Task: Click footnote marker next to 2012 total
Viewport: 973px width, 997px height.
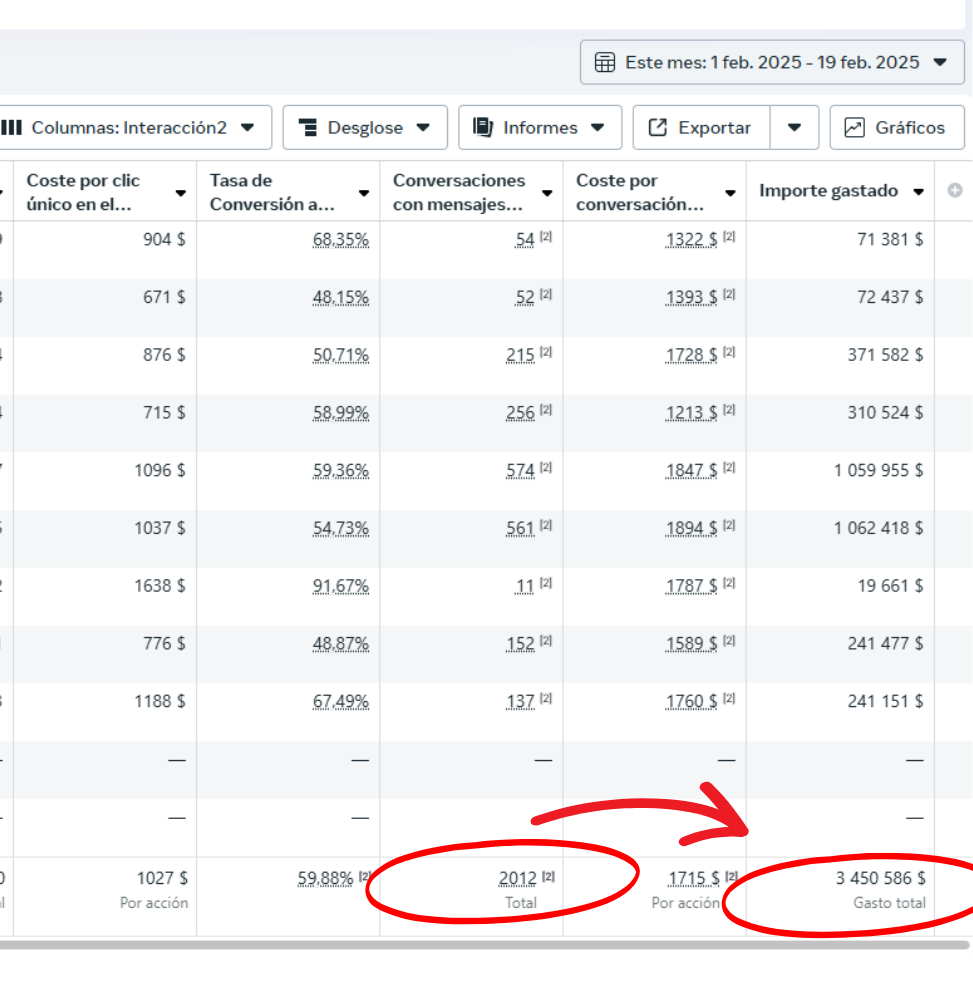Action: [548, 878]
